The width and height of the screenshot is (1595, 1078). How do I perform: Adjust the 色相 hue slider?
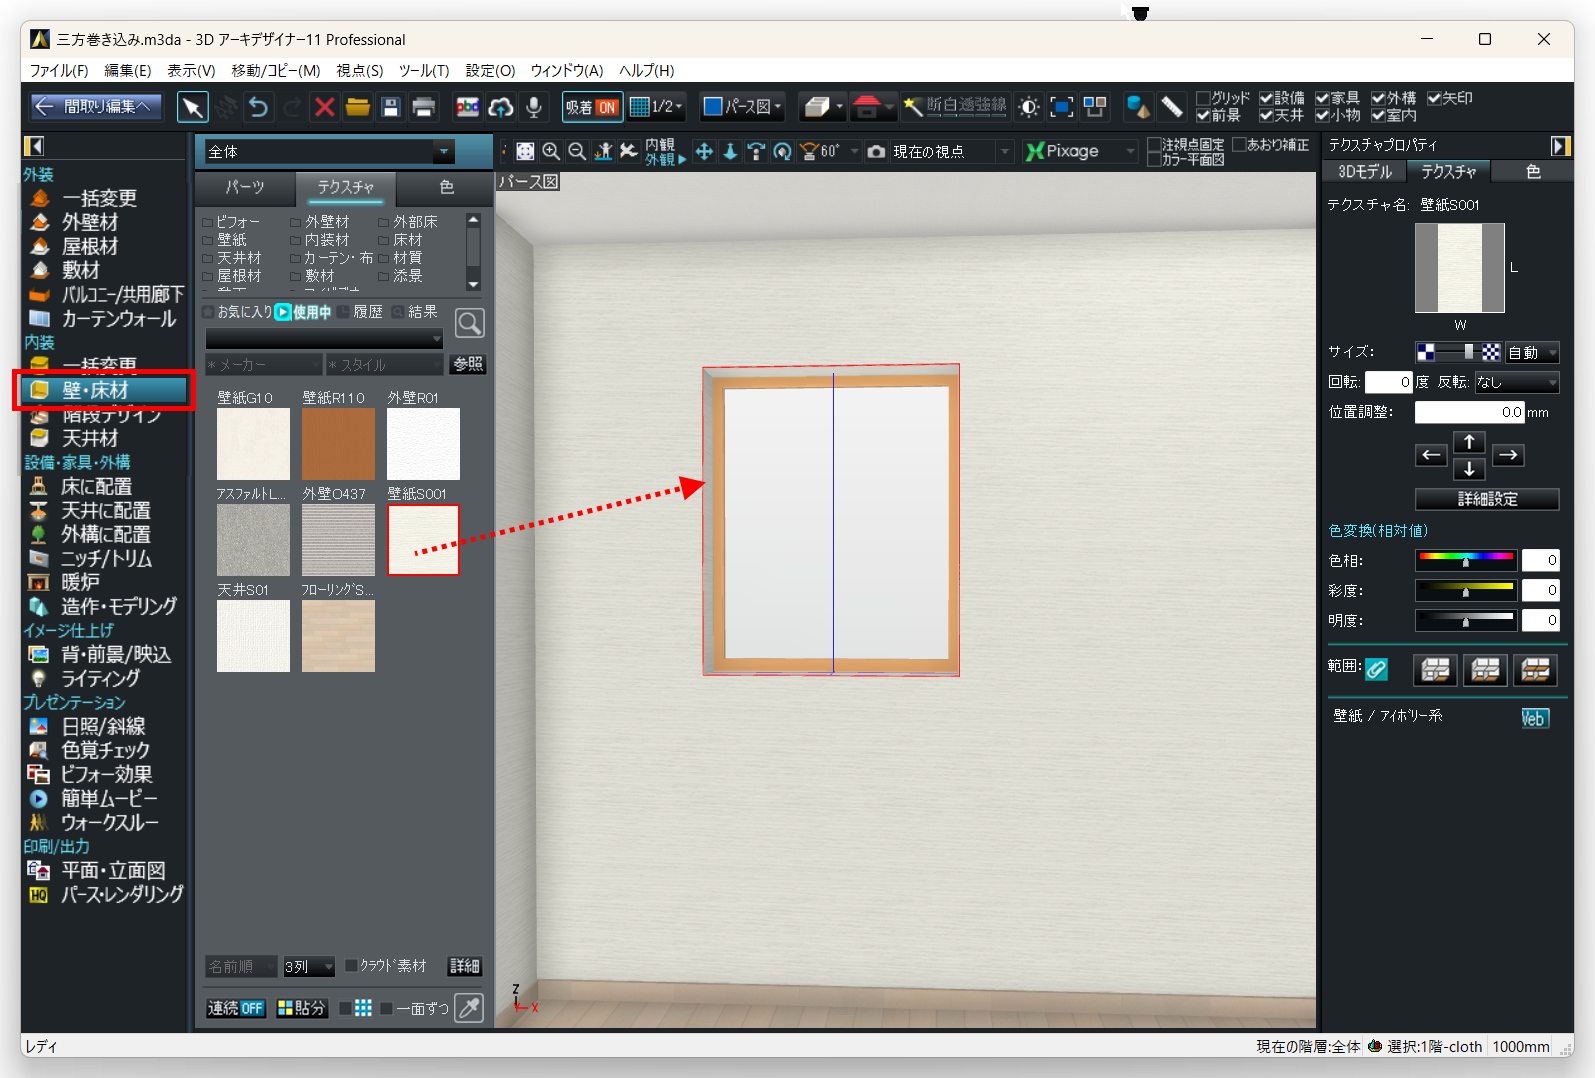1465,561
